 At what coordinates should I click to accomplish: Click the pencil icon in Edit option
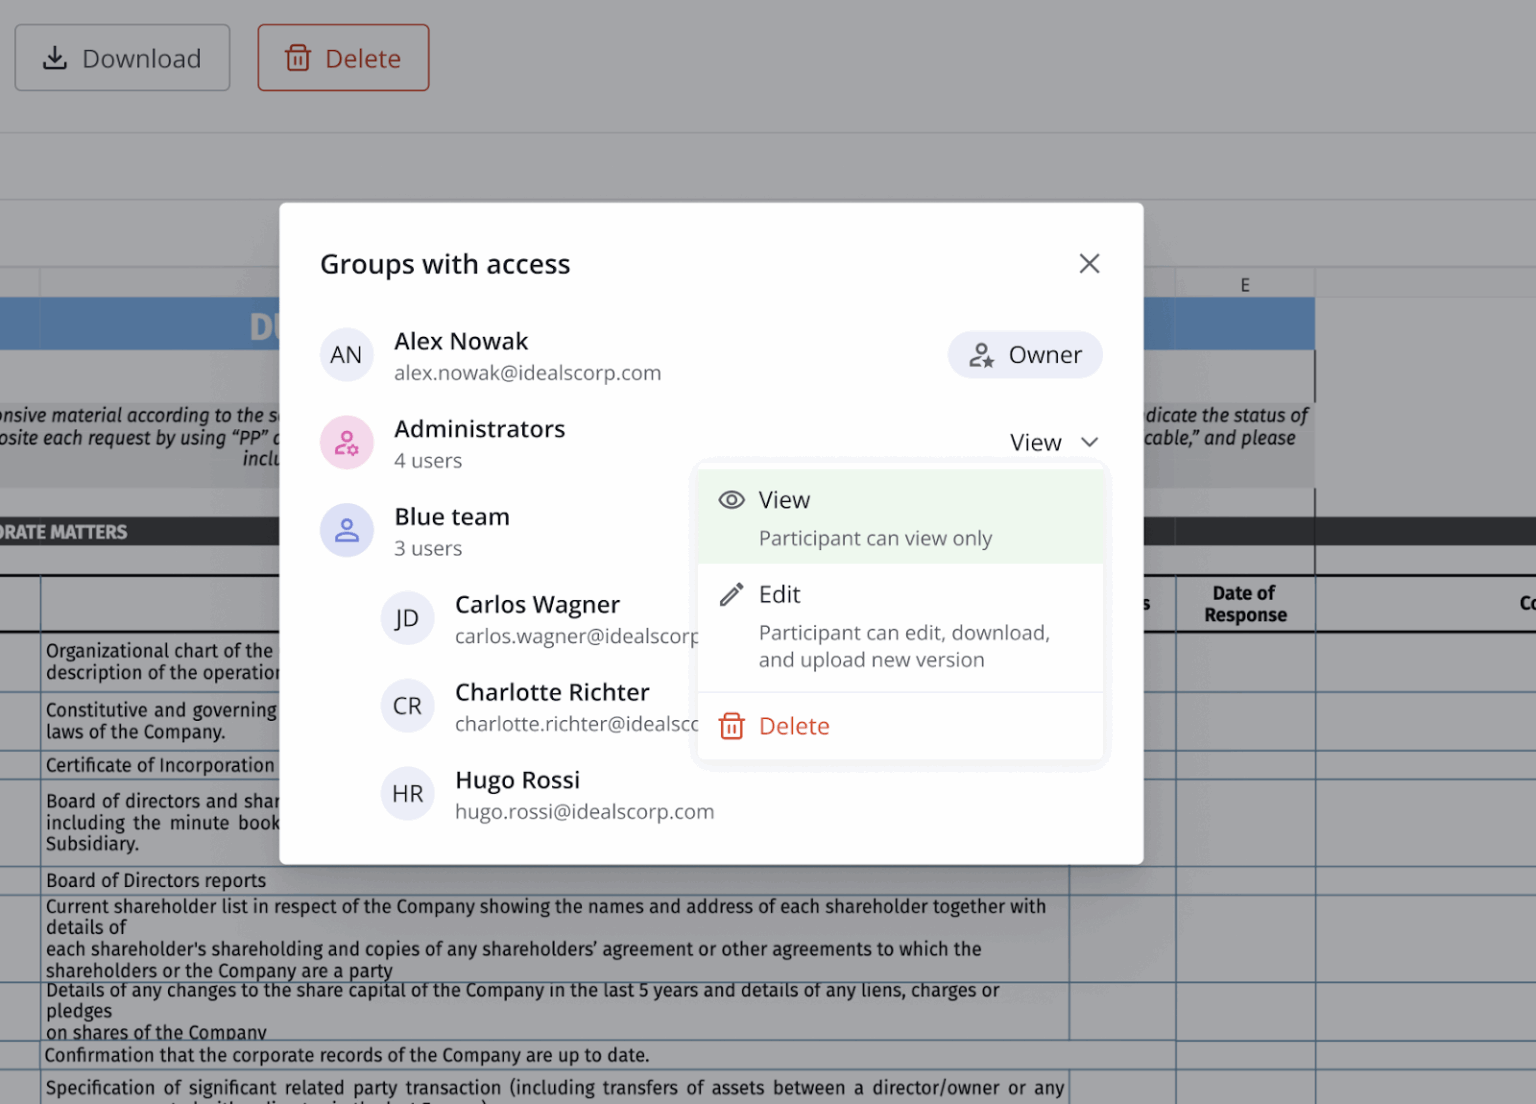click(x=732, y=595)
